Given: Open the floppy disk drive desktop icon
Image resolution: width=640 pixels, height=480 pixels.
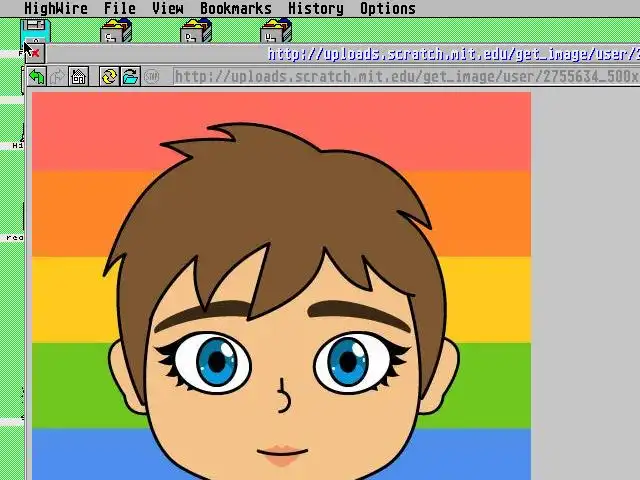Looking at the screenshot, I should point(36,31).
